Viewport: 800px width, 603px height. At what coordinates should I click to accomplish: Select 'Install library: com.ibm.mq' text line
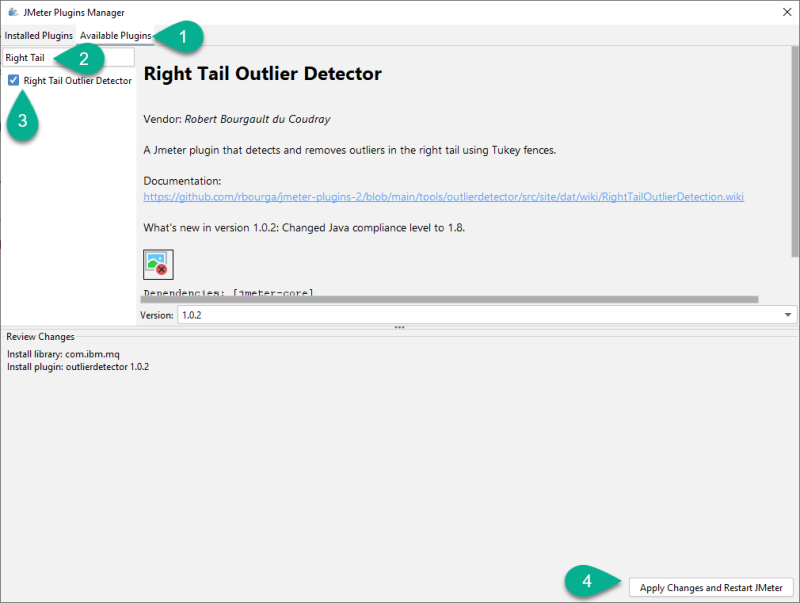(x=63, y=354)
